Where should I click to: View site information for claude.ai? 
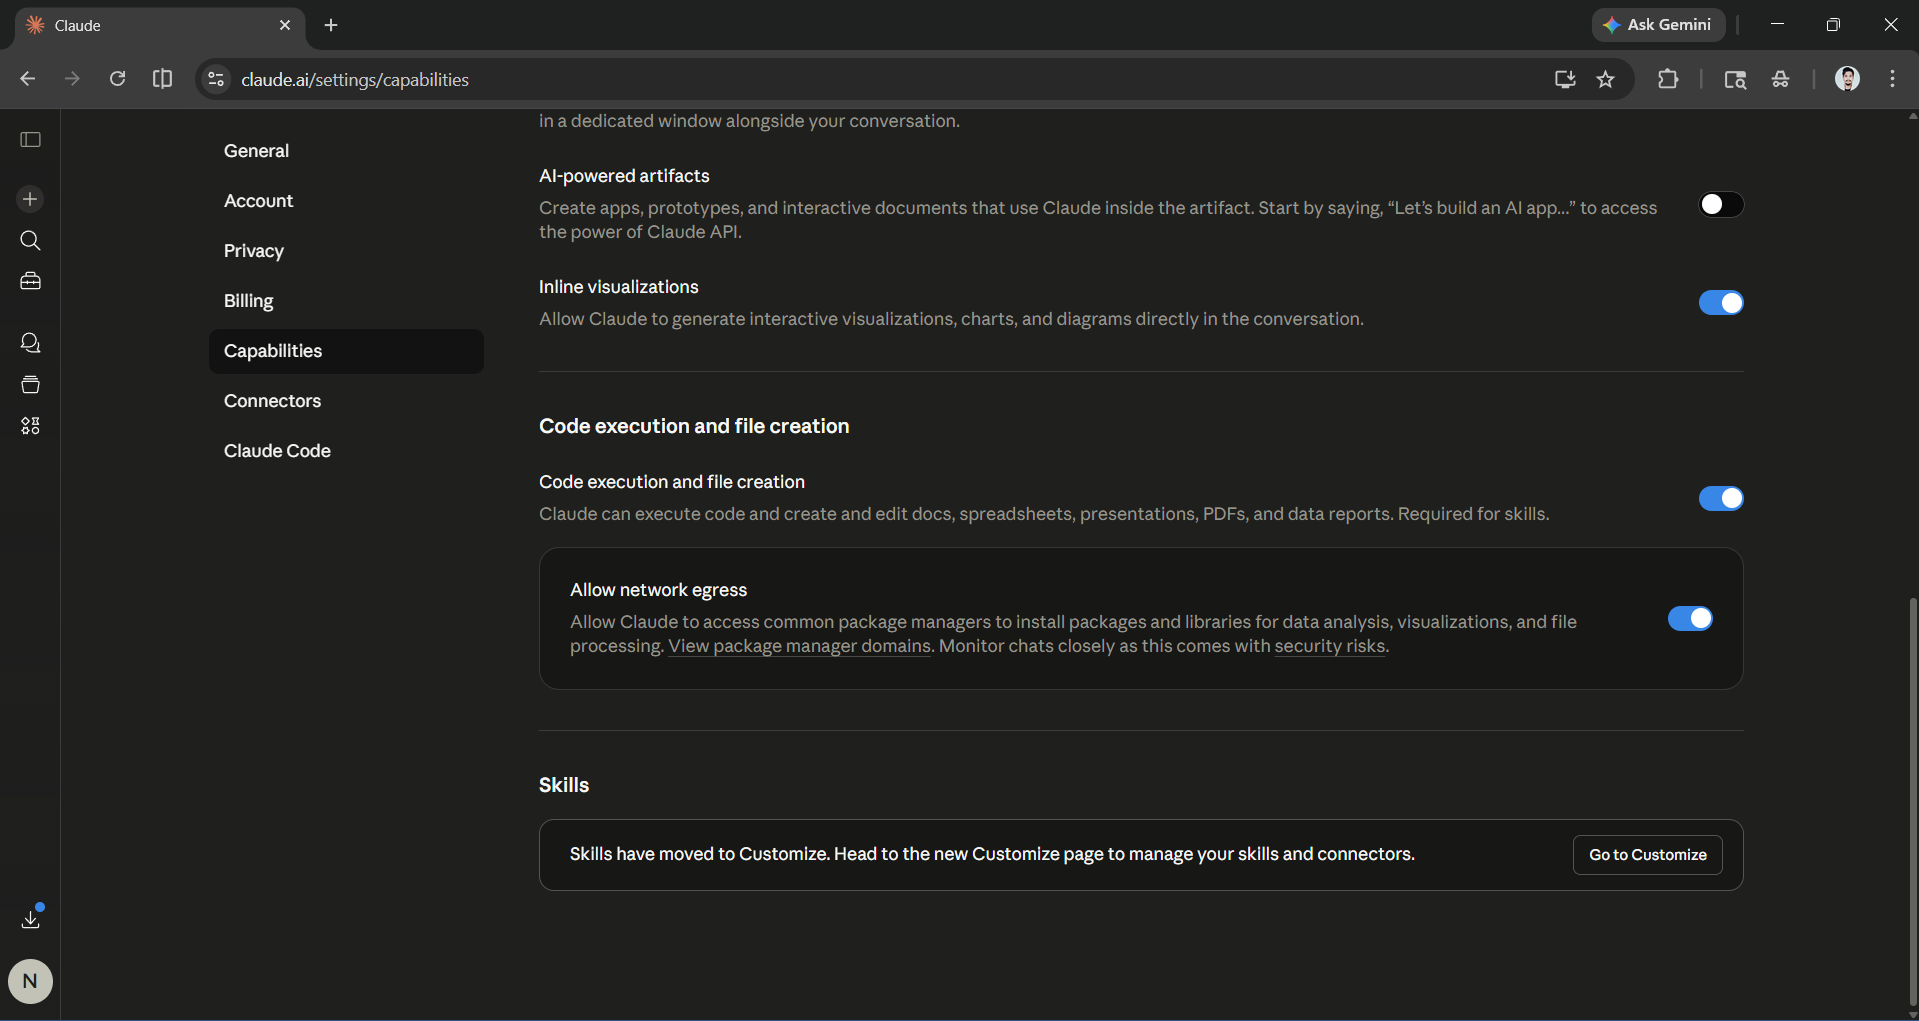(216, 79)
